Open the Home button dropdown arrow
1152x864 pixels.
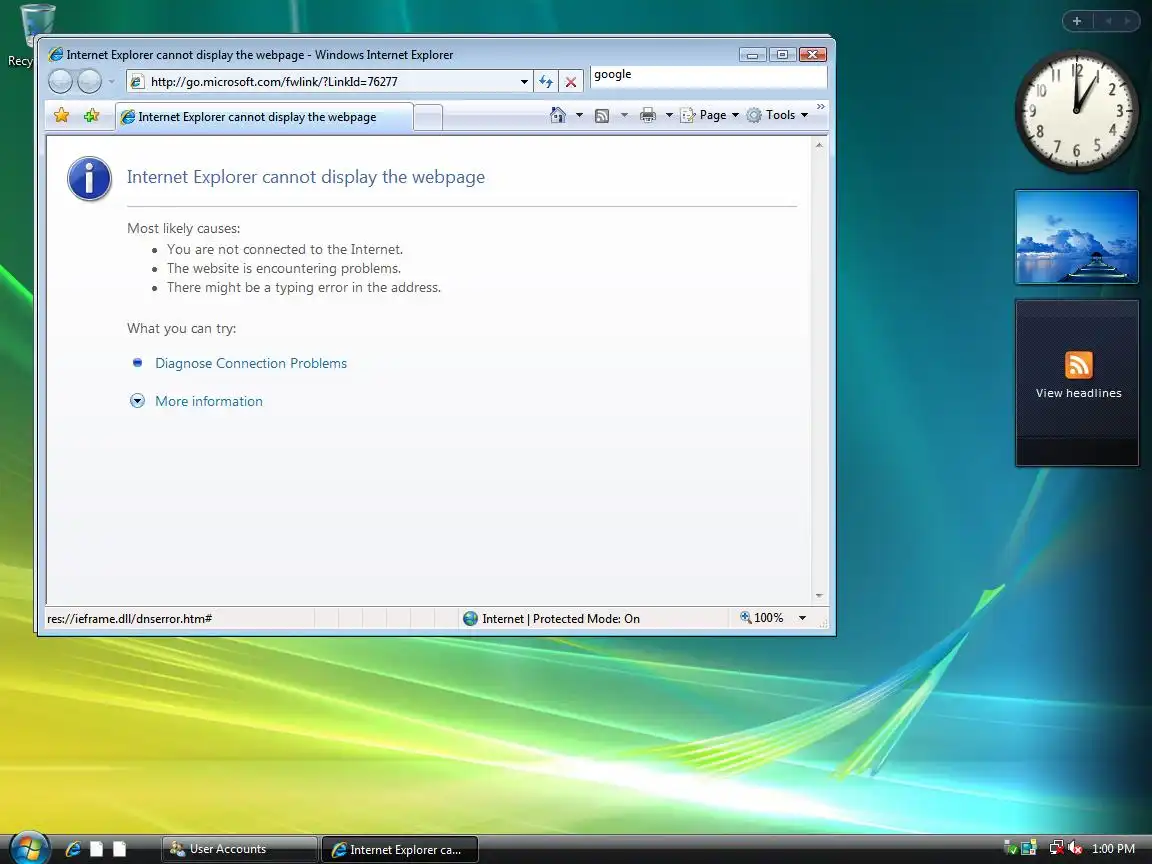tap(579, 115)
